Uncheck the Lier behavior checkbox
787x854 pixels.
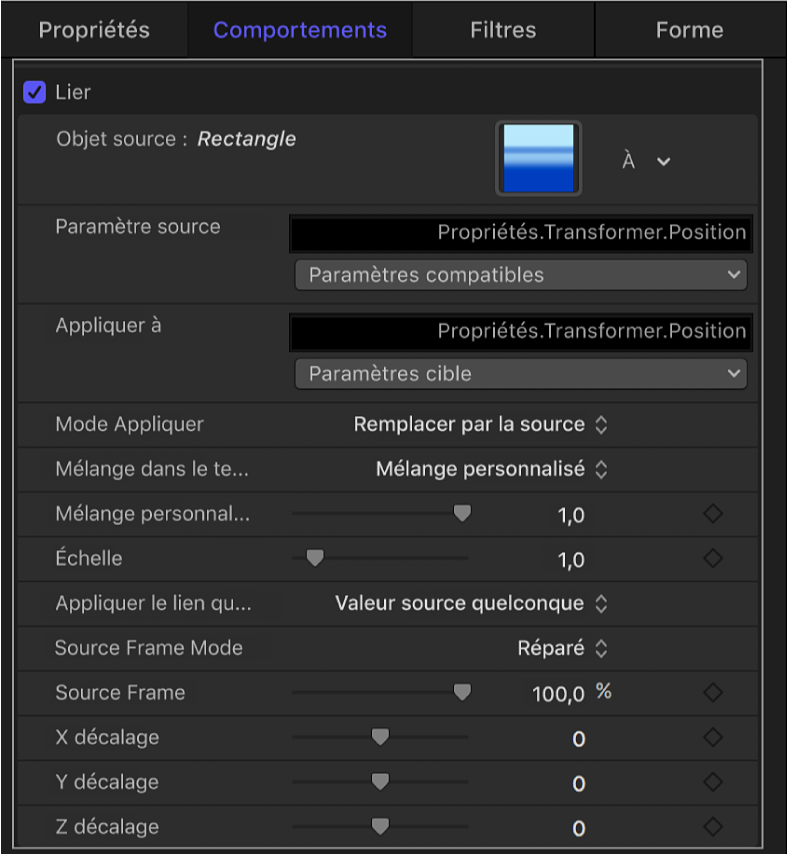(35, 93)
